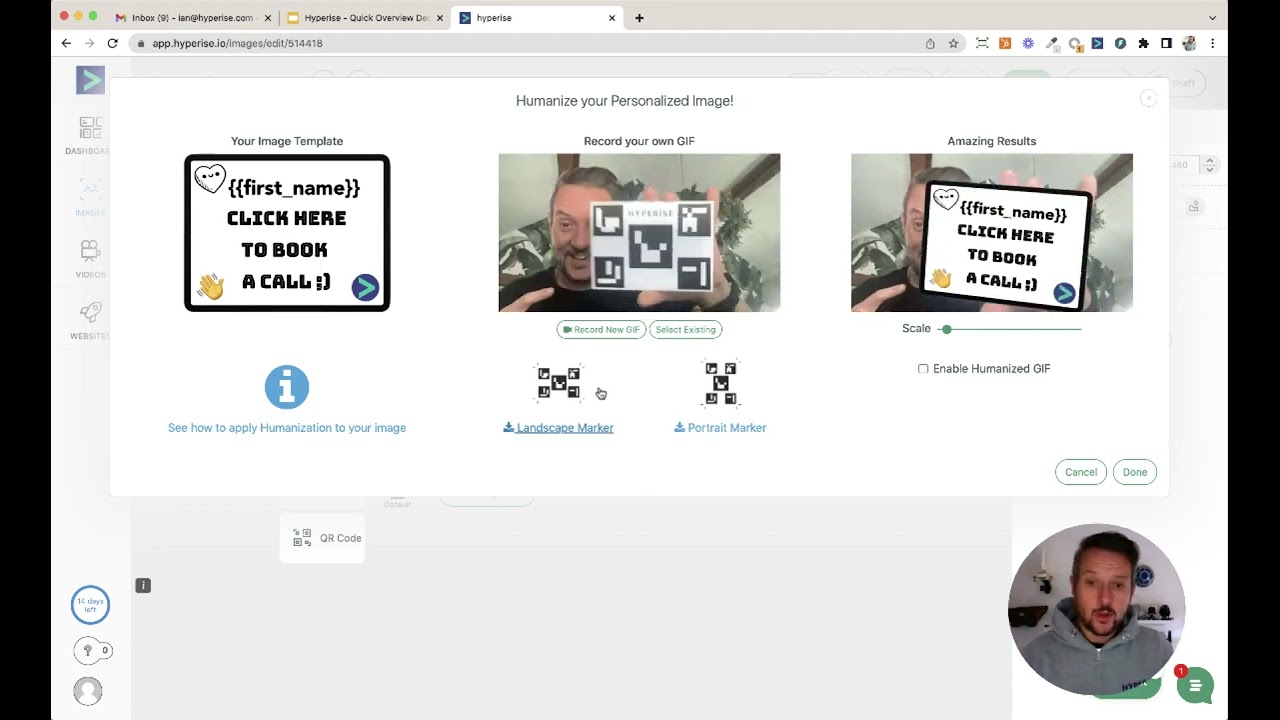Screen dimensions: 1280x720
Task: Bookmark this page with the star icon
Action: pyautogui.click(x=953, y=43)
